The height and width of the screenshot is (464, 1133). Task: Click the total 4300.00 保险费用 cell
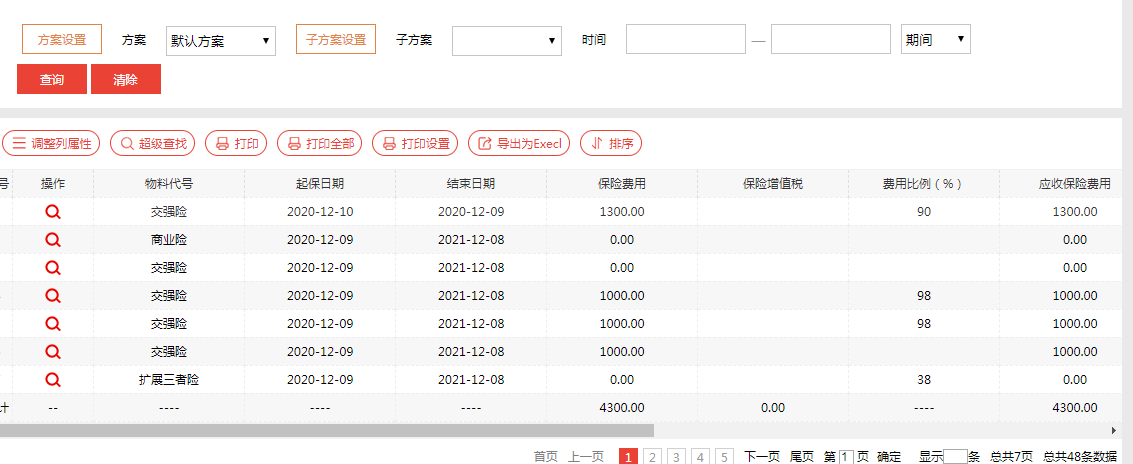[x=622, y=408]
